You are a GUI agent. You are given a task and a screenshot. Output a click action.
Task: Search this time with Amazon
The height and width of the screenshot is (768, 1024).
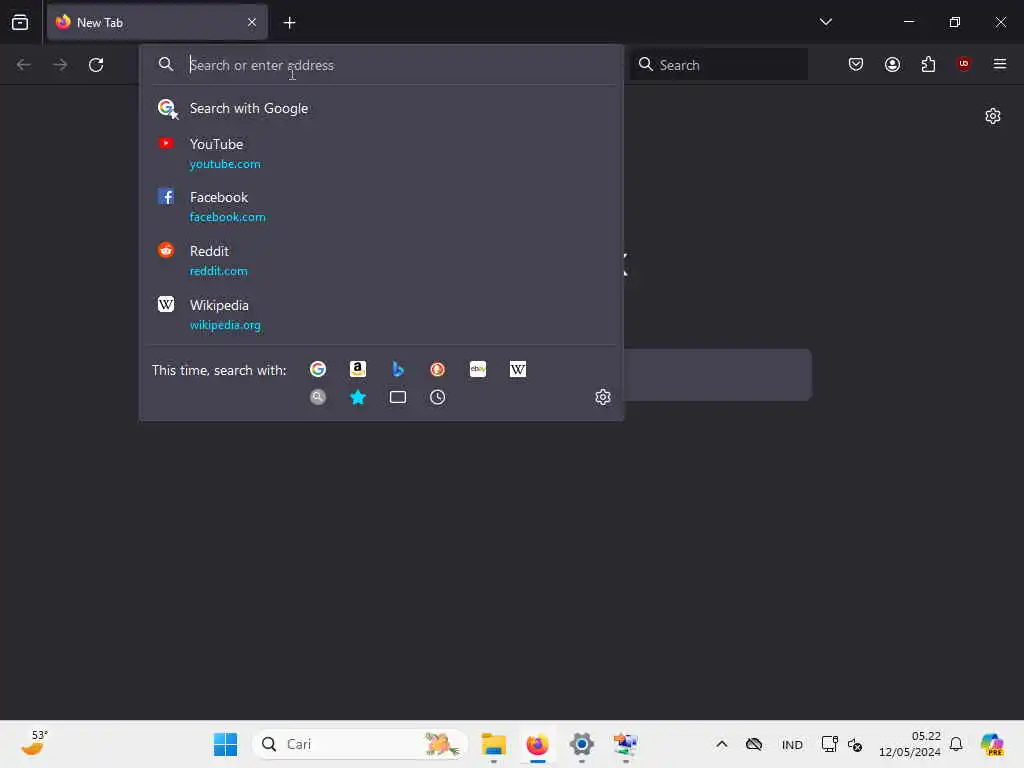[358, 370]
